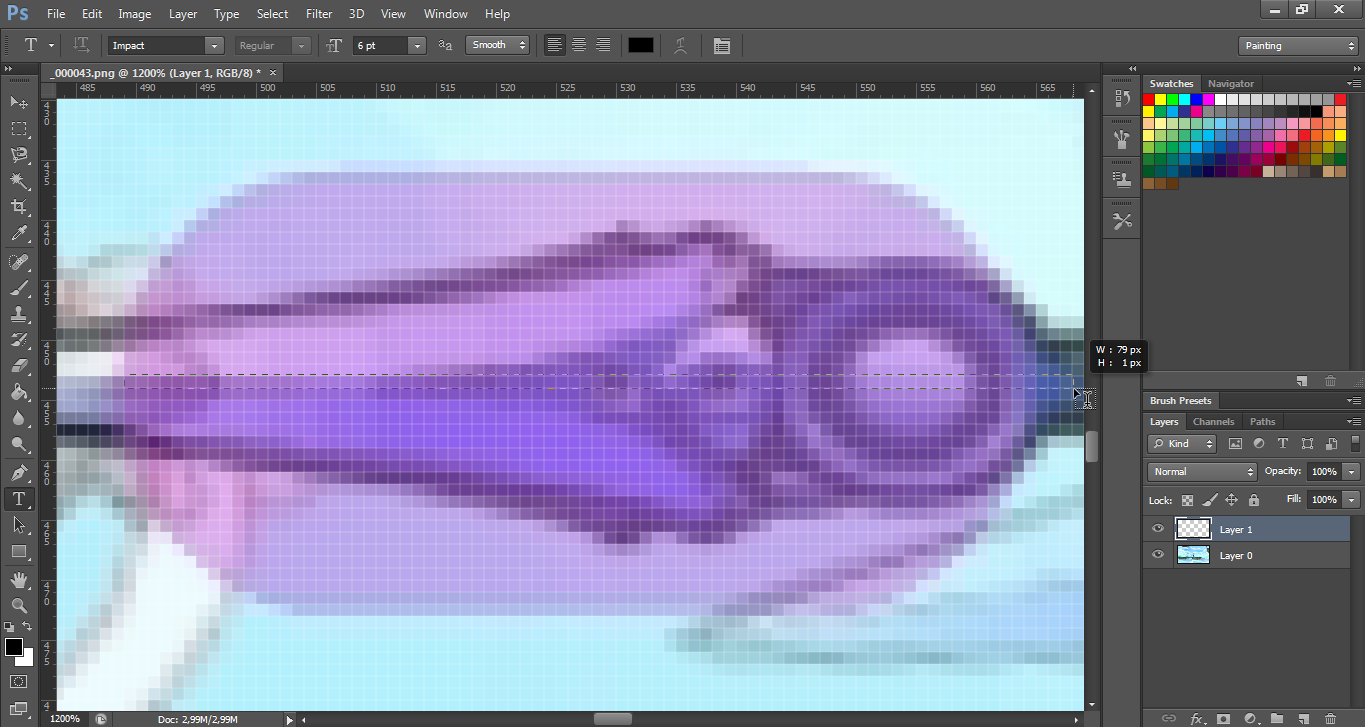
Task: Choose center align text
Action: (579, 45)
